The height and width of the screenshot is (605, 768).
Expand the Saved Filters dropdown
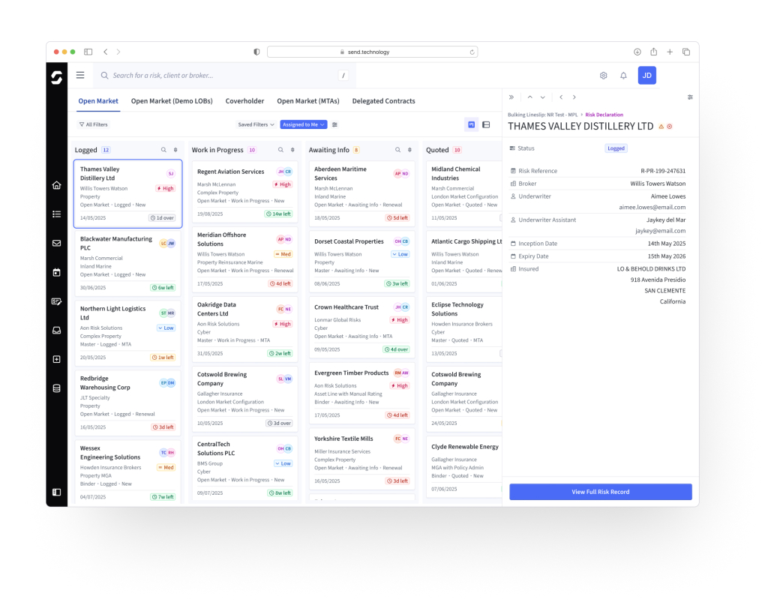(x=256, y=125)
